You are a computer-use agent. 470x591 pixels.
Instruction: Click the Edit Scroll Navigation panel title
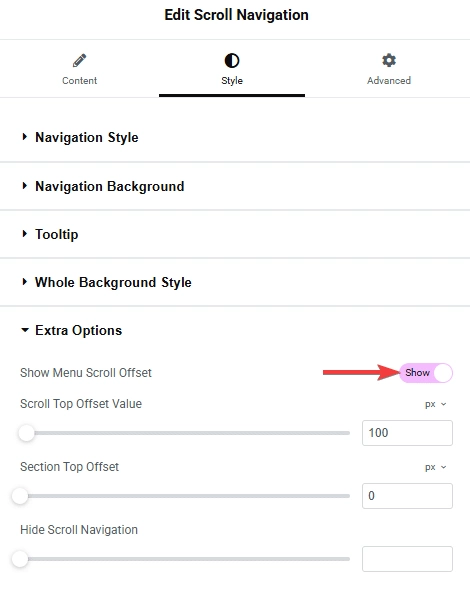click(x=236, y=15)
